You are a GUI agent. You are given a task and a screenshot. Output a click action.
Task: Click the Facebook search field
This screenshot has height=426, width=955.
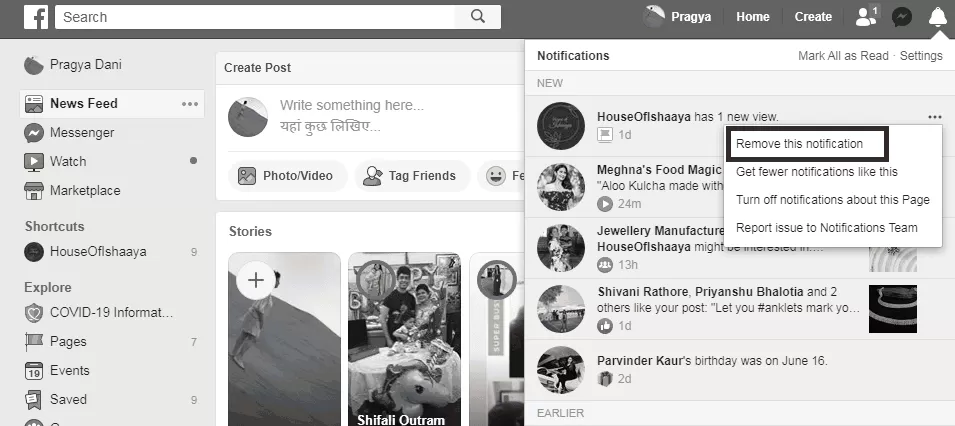point(255,16)
